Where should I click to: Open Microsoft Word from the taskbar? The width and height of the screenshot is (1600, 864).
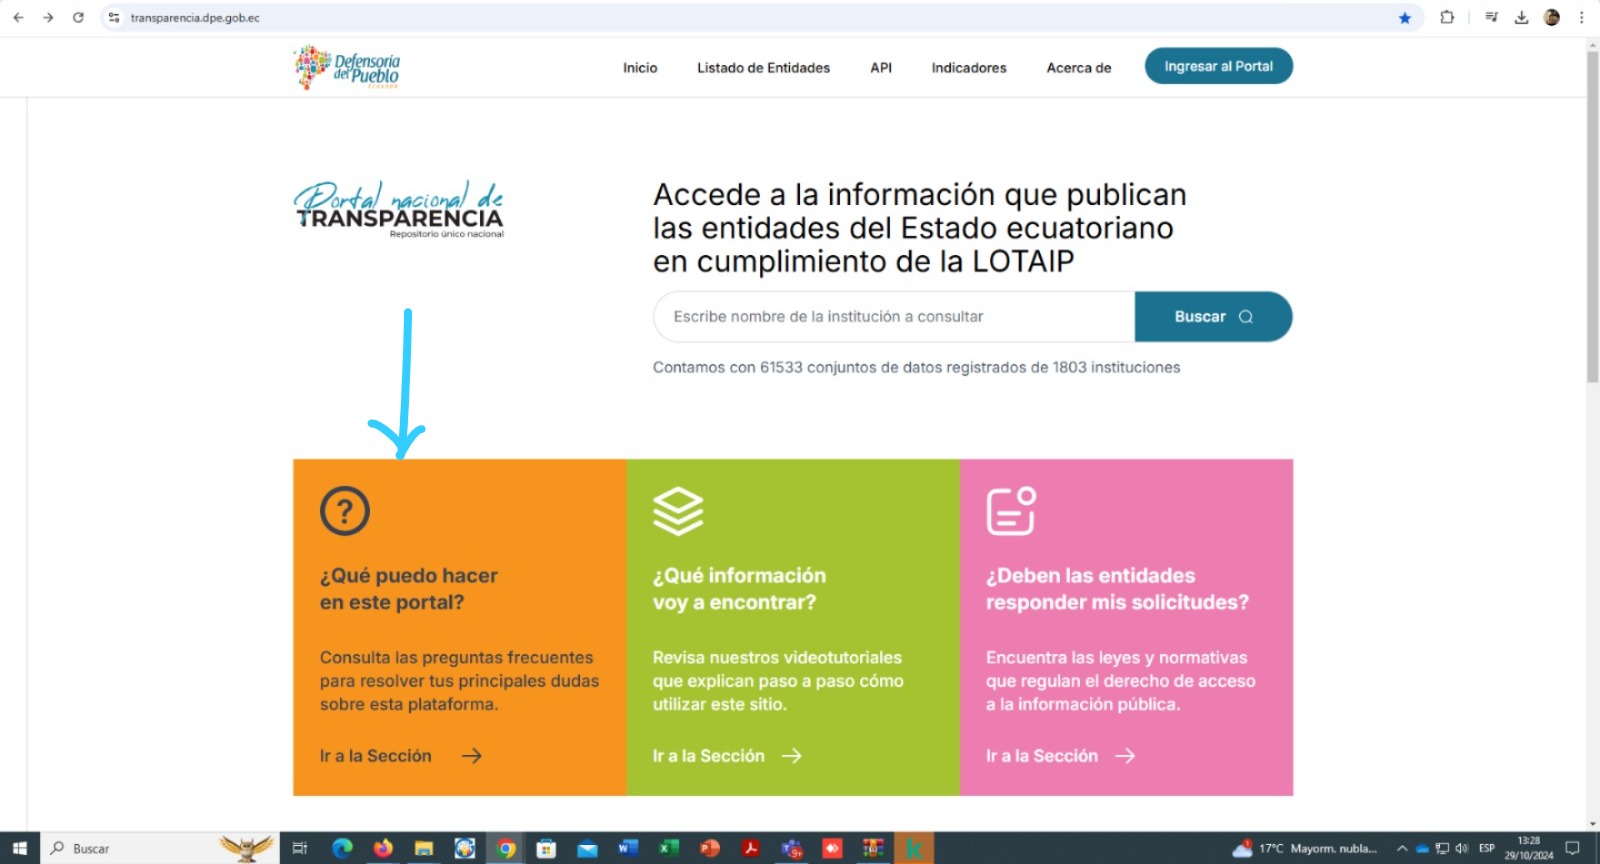(x=628, y=848)
